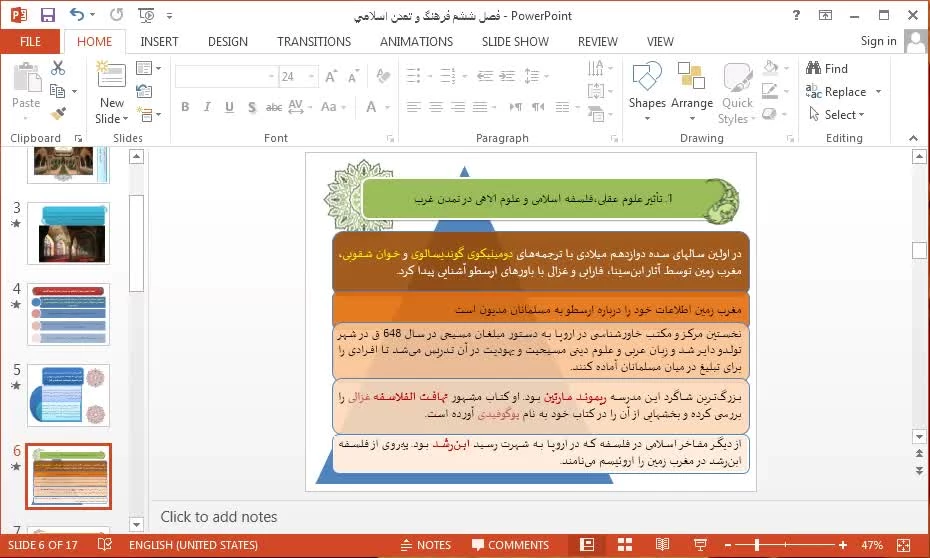Toggle the NOTES pane
The height and width of the screenshot is (558, 930).
(x=426, y=545)
